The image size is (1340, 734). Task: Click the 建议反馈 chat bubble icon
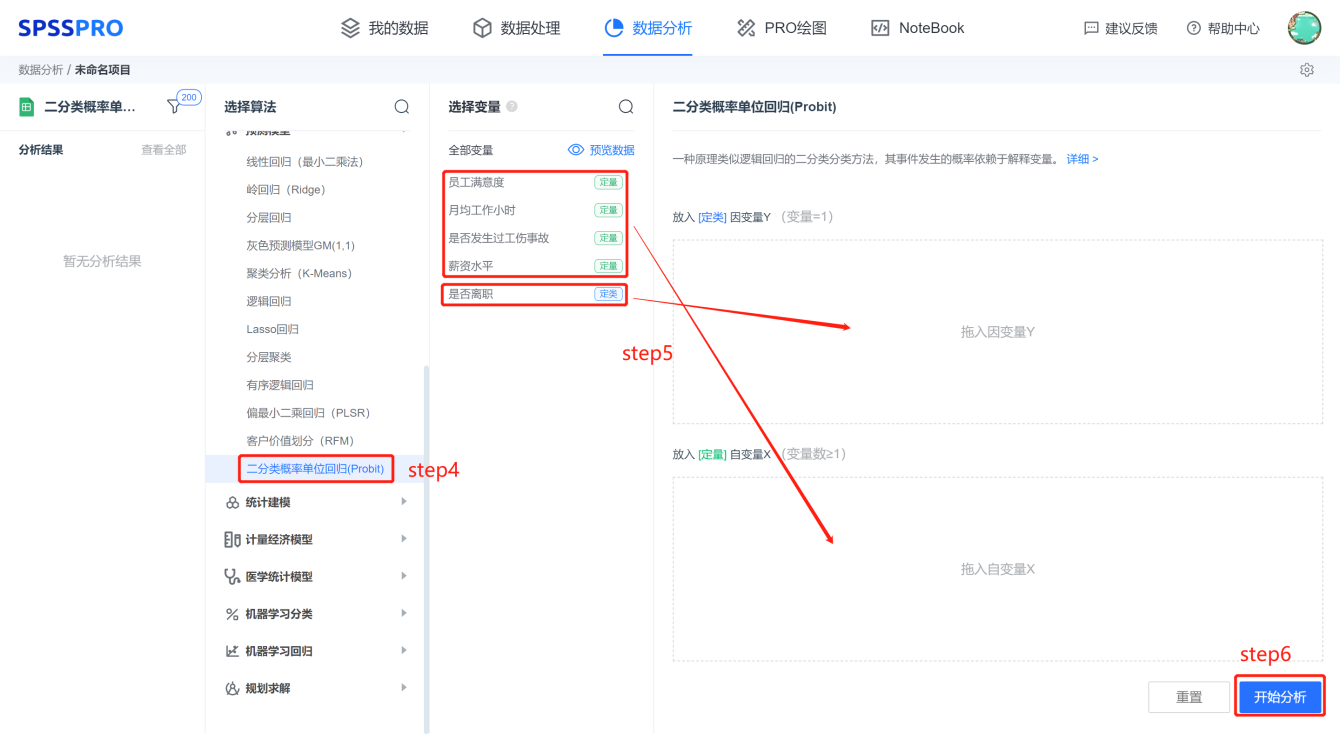point(1089,28)
